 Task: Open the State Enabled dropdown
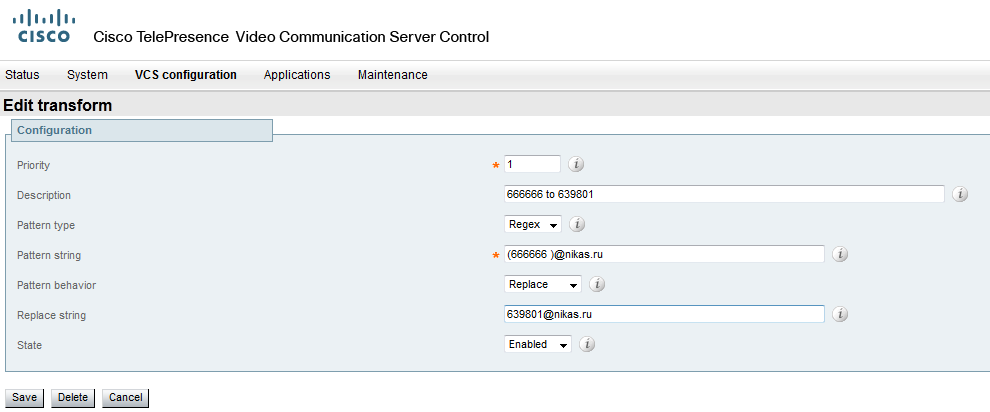point(538,344)
